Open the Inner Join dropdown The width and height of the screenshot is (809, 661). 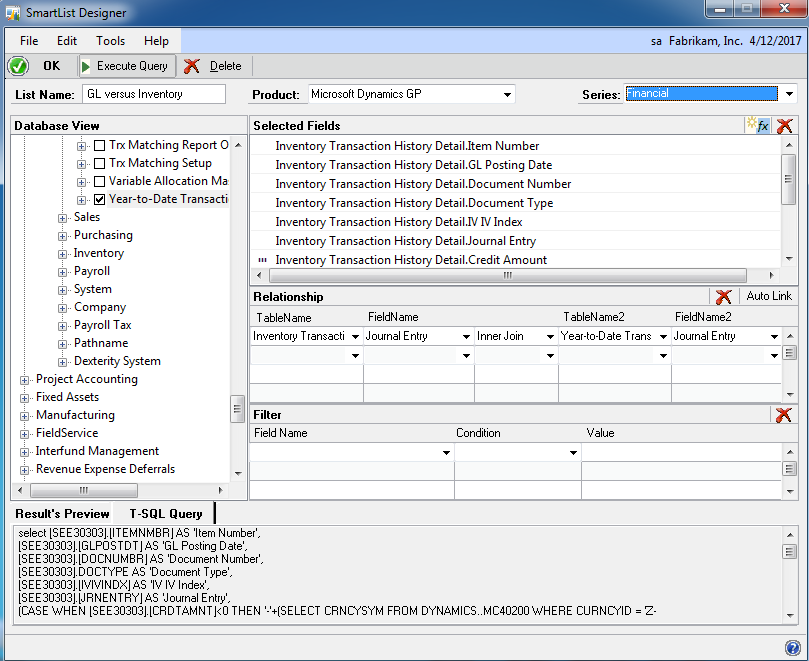[x=547, y=335]
